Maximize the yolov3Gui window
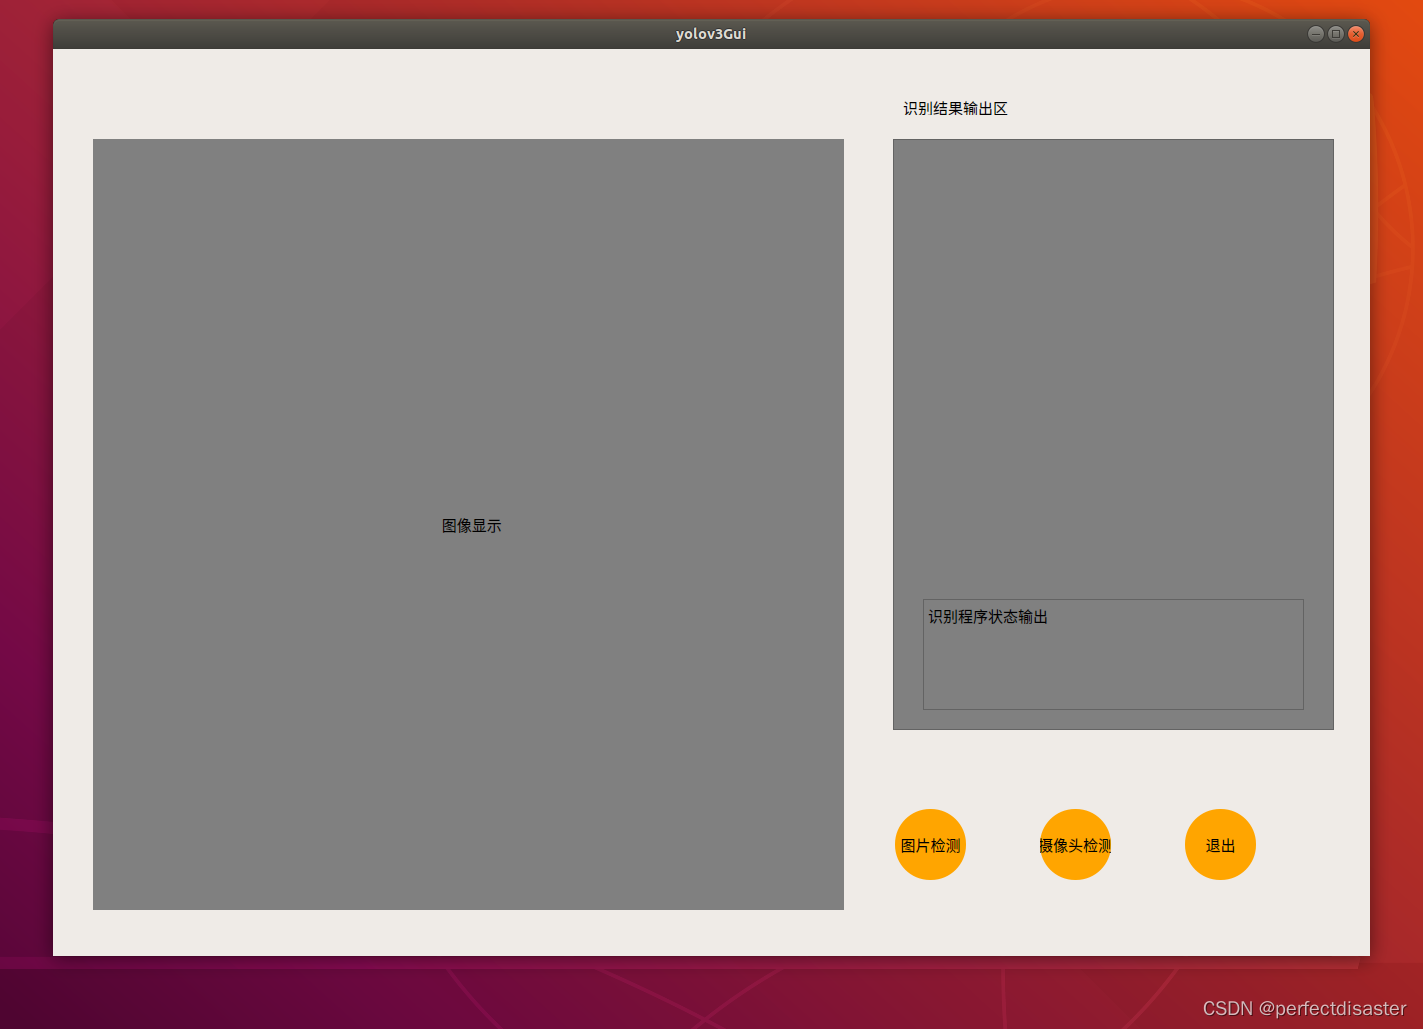Screen dimensions: 1423x1029 pos(1336,34)
